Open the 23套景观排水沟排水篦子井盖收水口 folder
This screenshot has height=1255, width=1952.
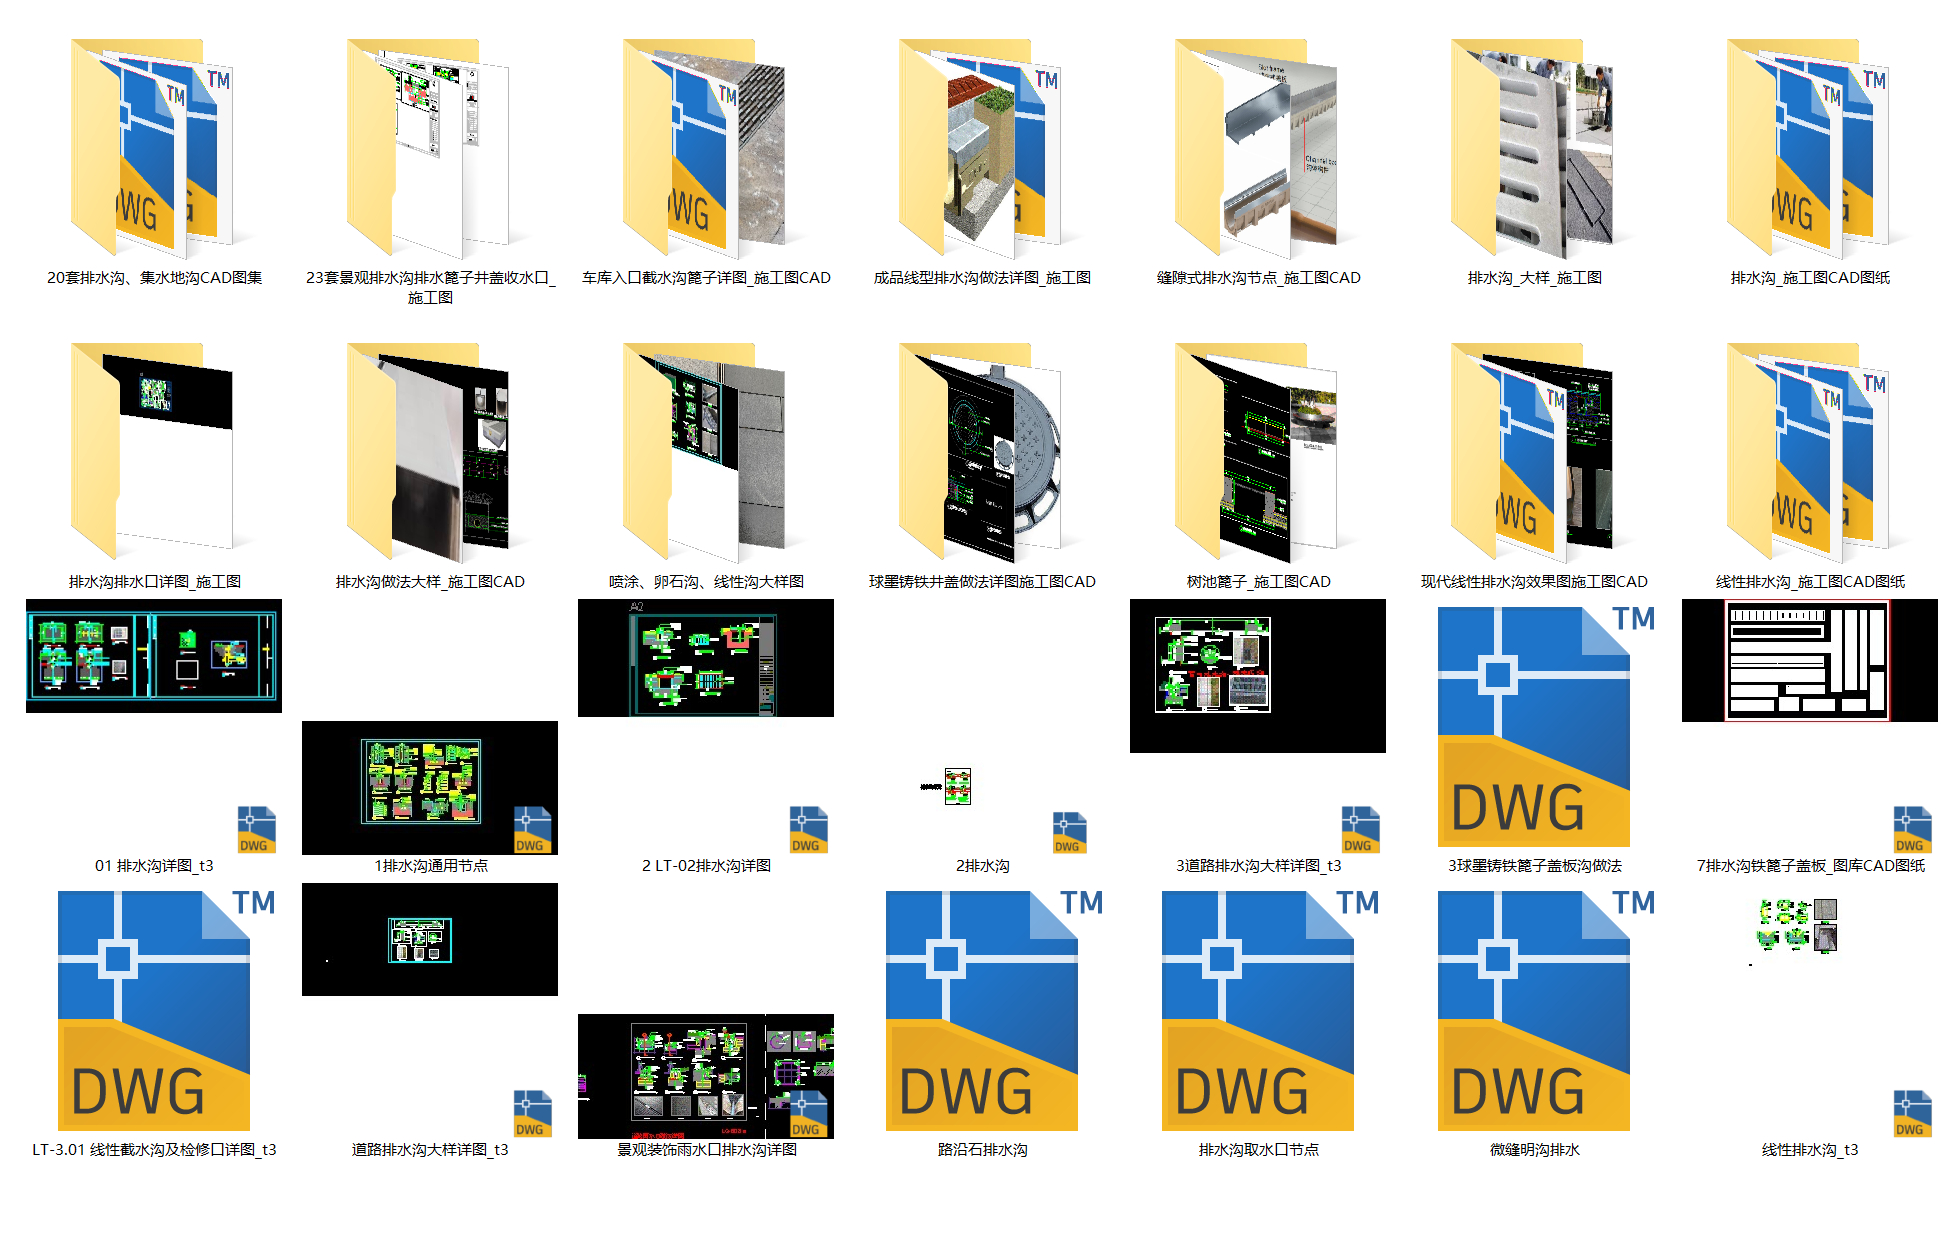tap(430, 148)
